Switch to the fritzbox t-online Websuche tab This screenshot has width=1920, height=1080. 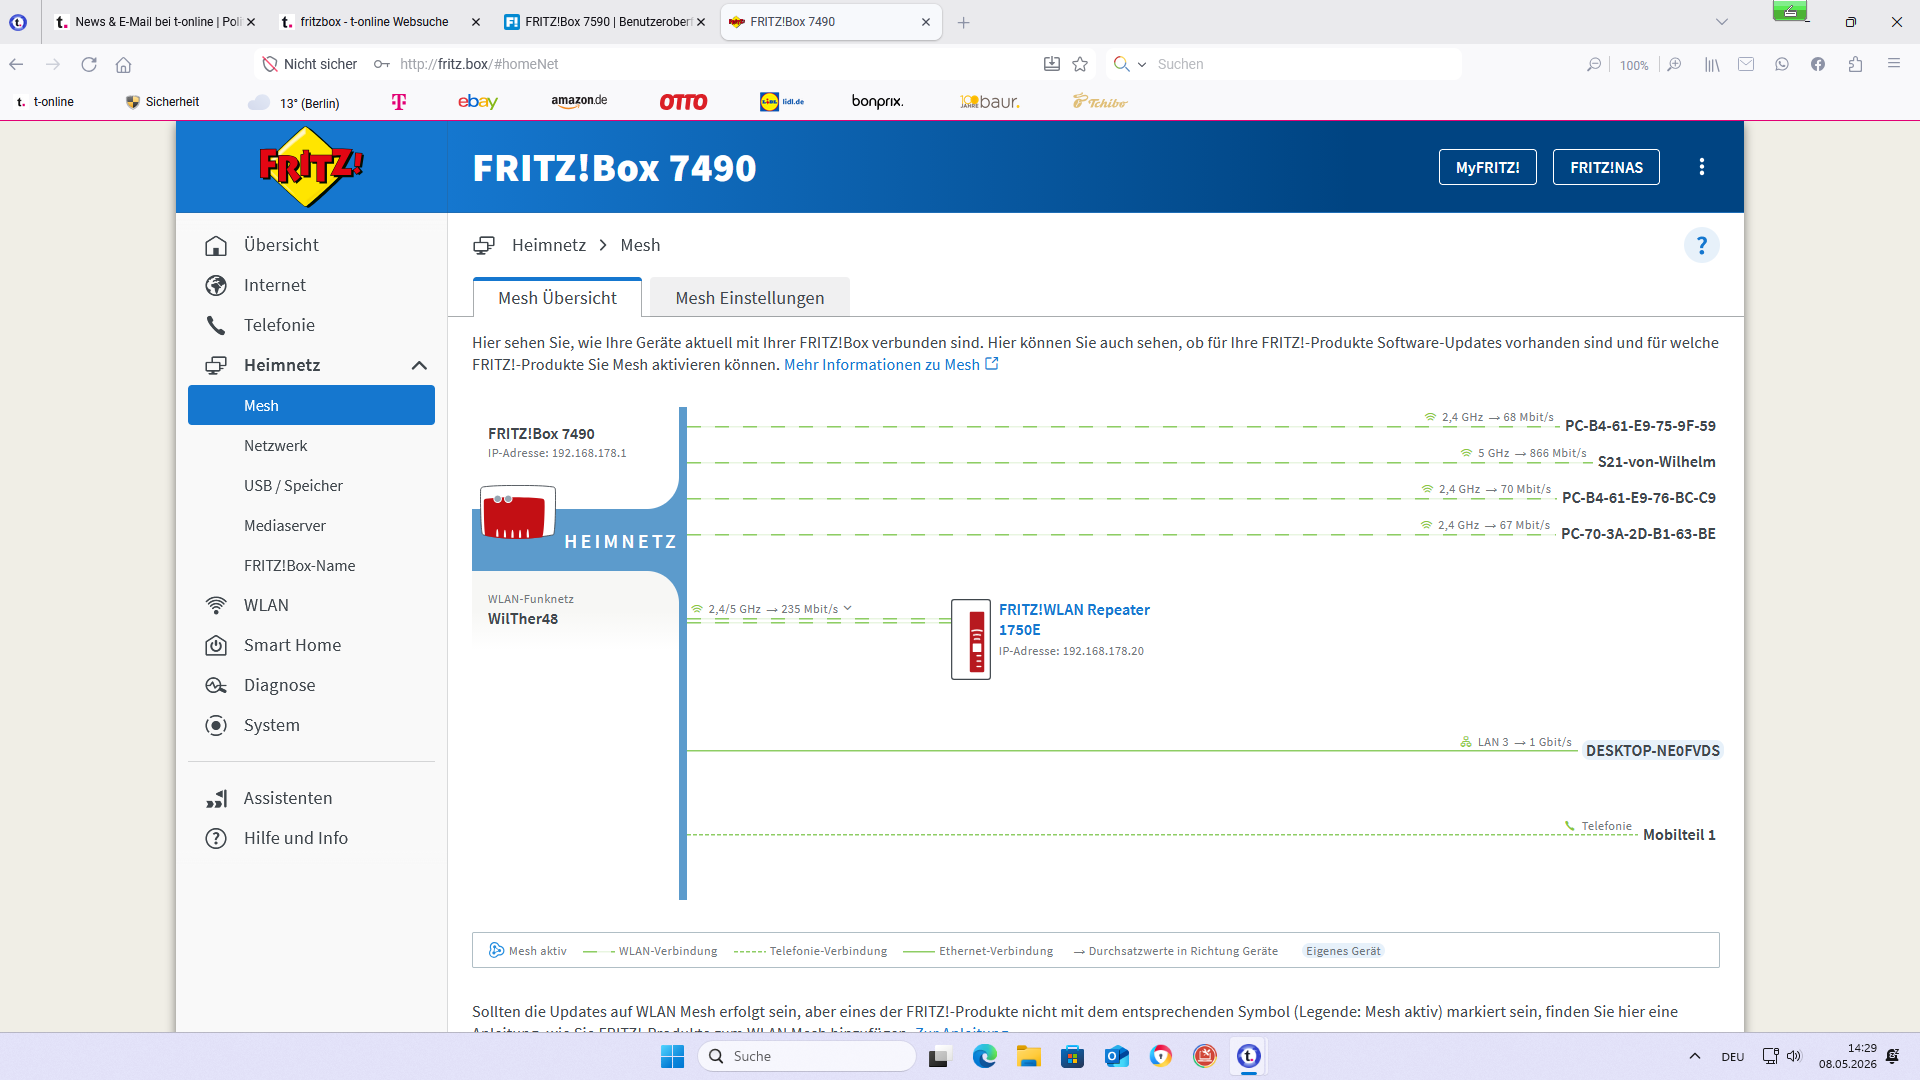pos(380,22)
